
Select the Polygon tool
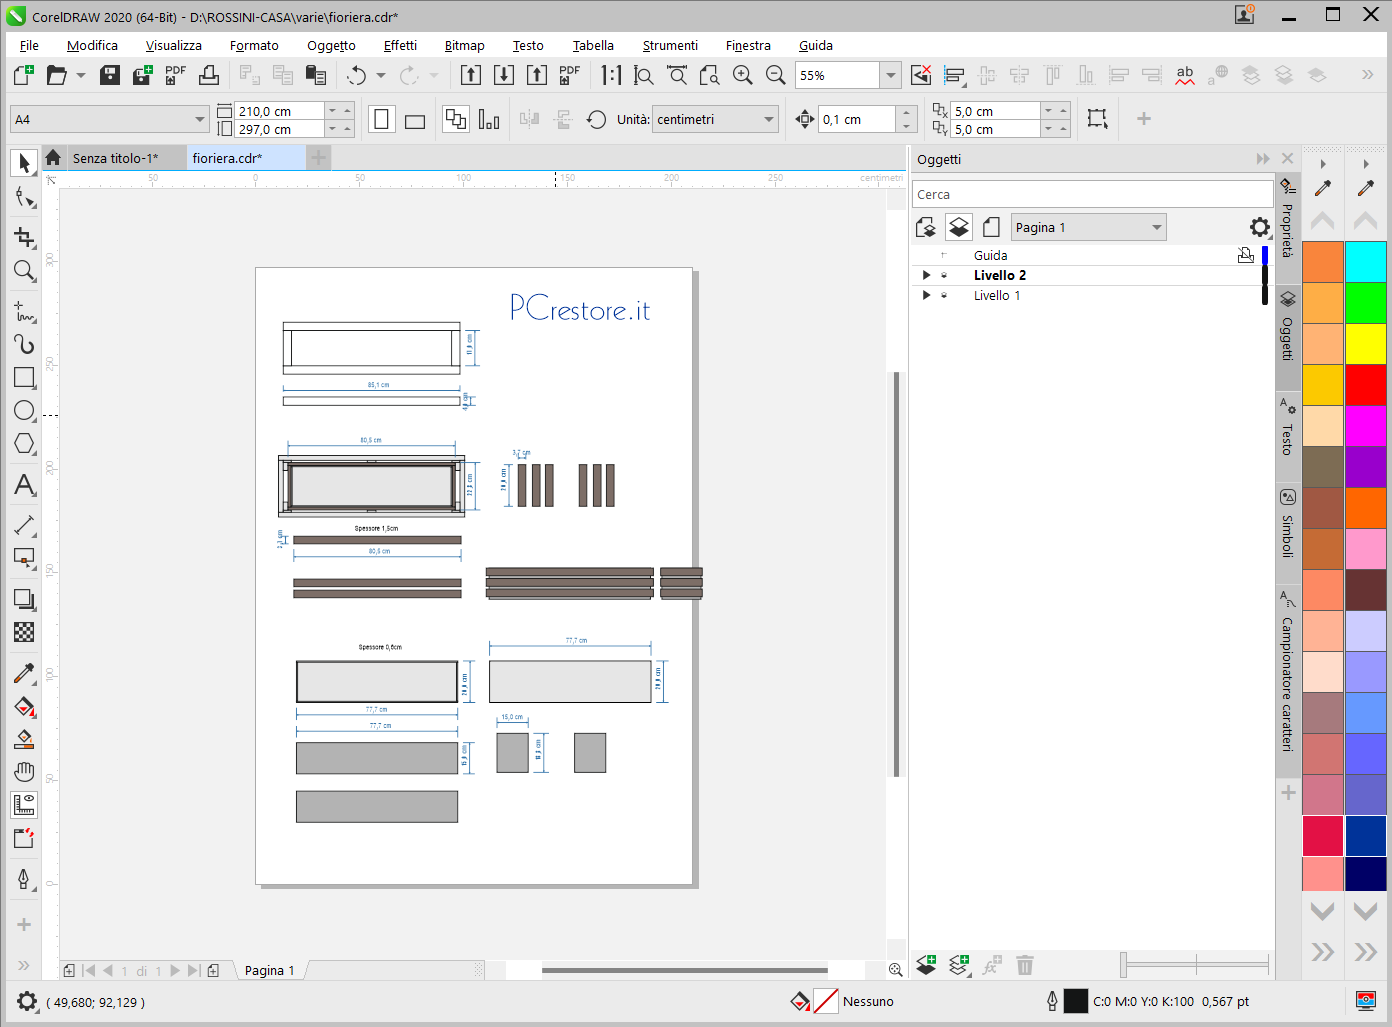pyautogui.click(x=24, y=443)
